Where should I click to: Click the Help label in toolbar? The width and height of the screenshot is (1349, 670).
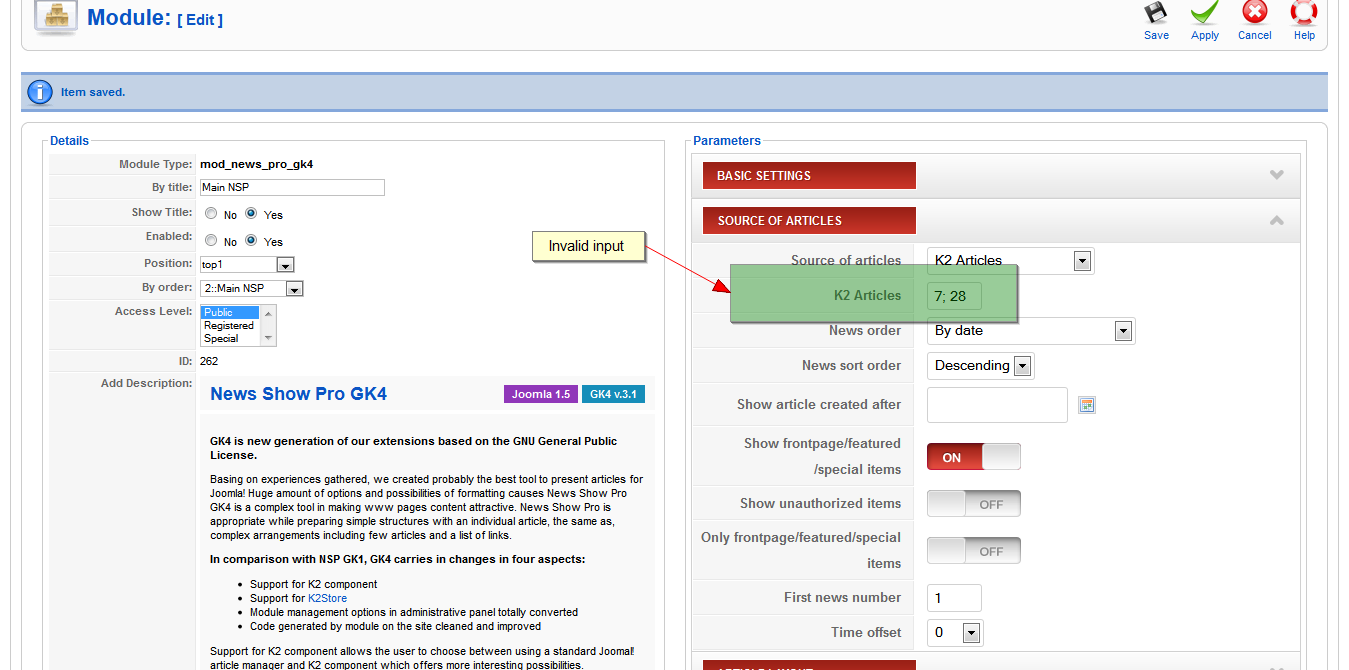pos(1304,35)
